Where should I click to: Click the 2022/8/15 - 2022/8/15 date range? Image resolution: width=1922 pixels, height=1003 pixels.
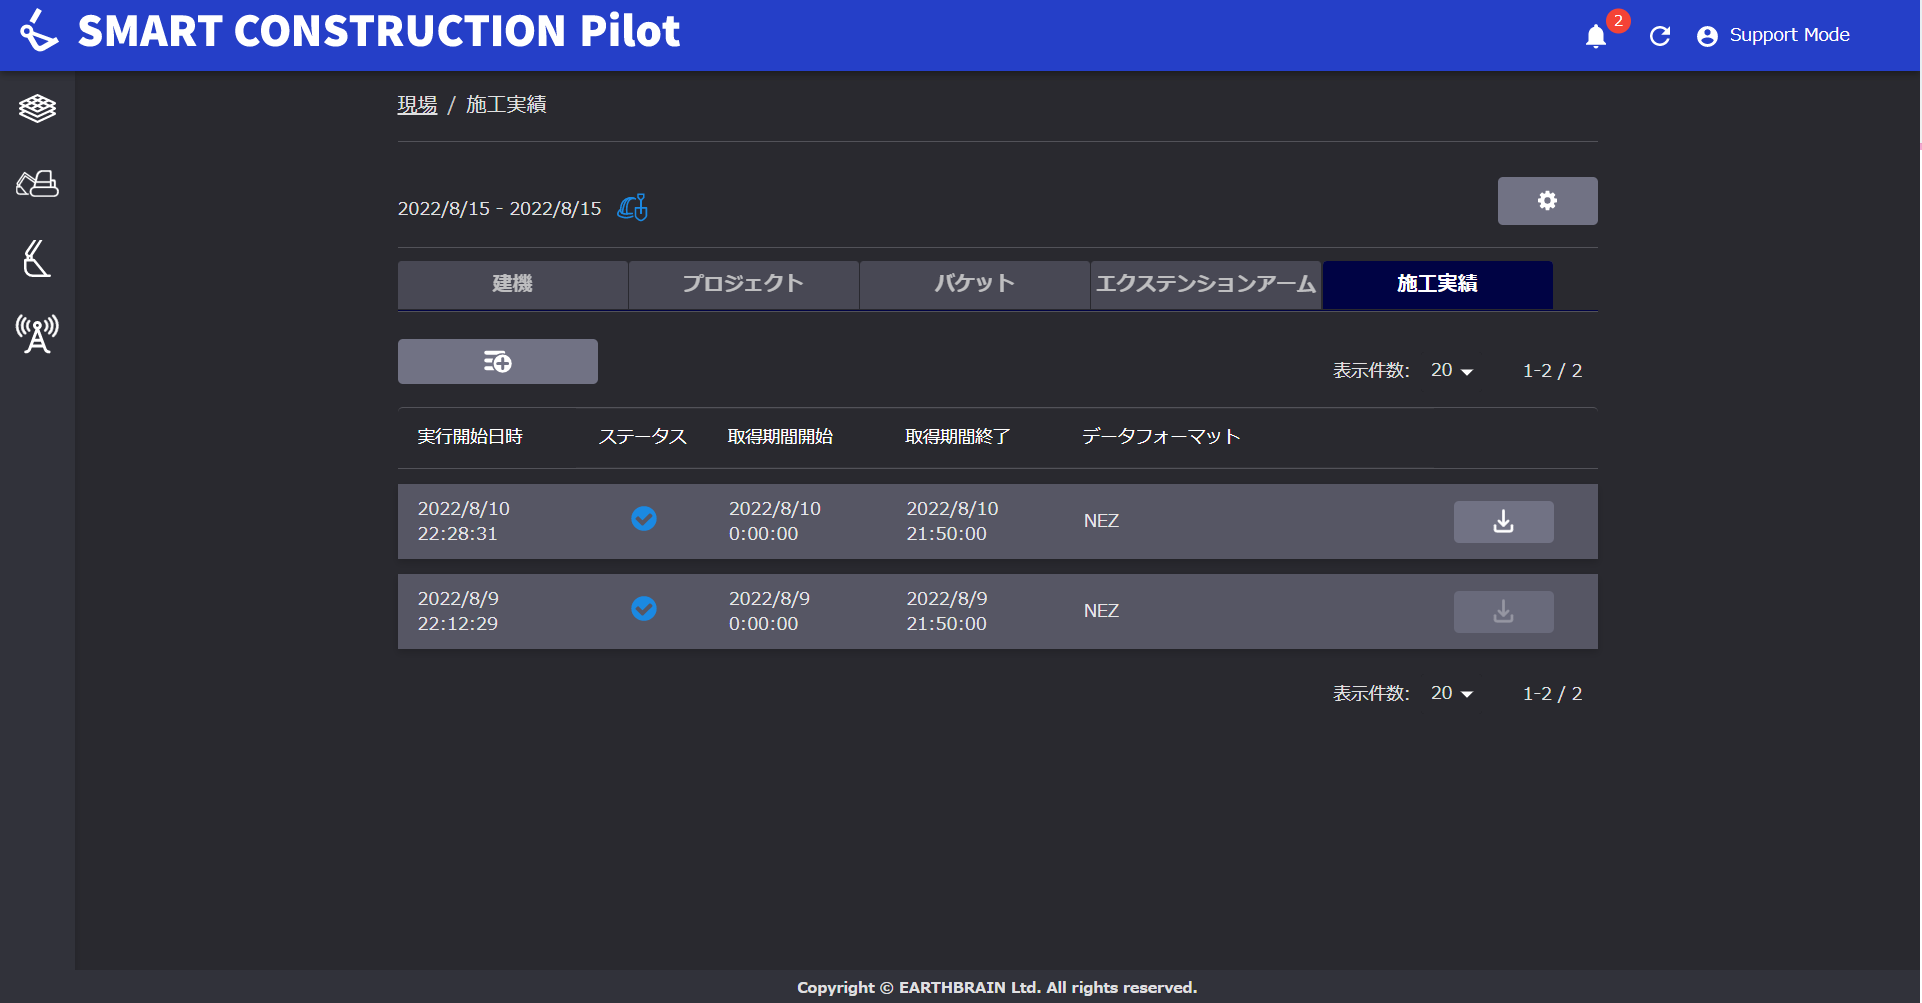500,208
